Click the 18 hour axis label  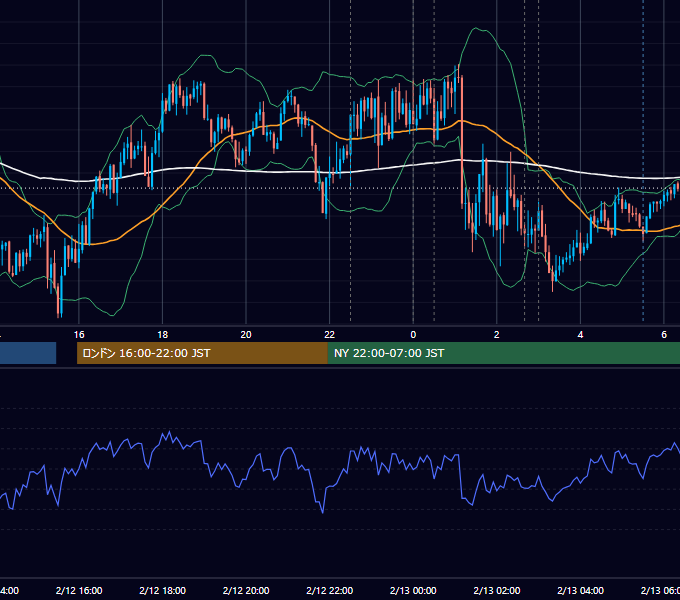pyautogui.click(x=163, y=335)
